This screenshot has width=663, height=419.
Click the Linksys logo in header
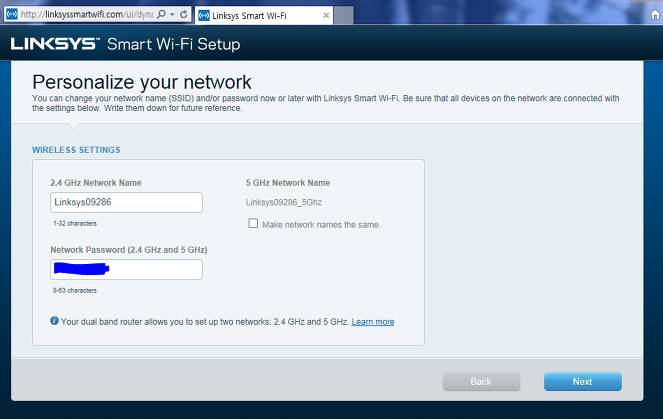pyautogui.click(x=55, y=44)
